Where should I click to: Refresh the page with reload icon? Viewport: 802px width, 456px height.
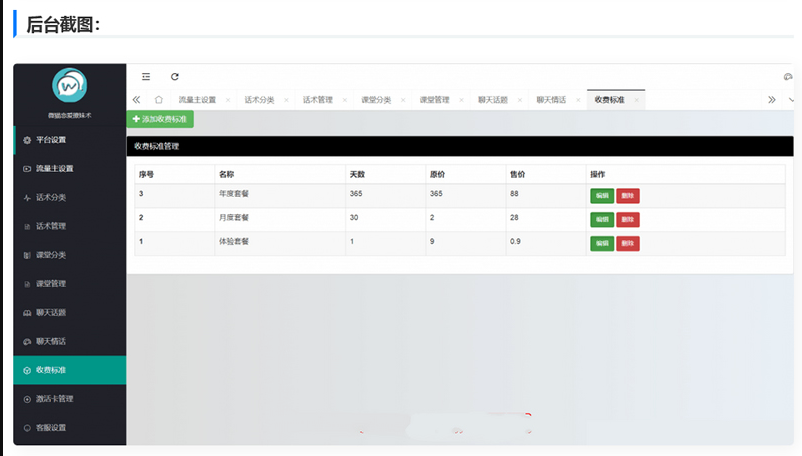click(174, 77)
